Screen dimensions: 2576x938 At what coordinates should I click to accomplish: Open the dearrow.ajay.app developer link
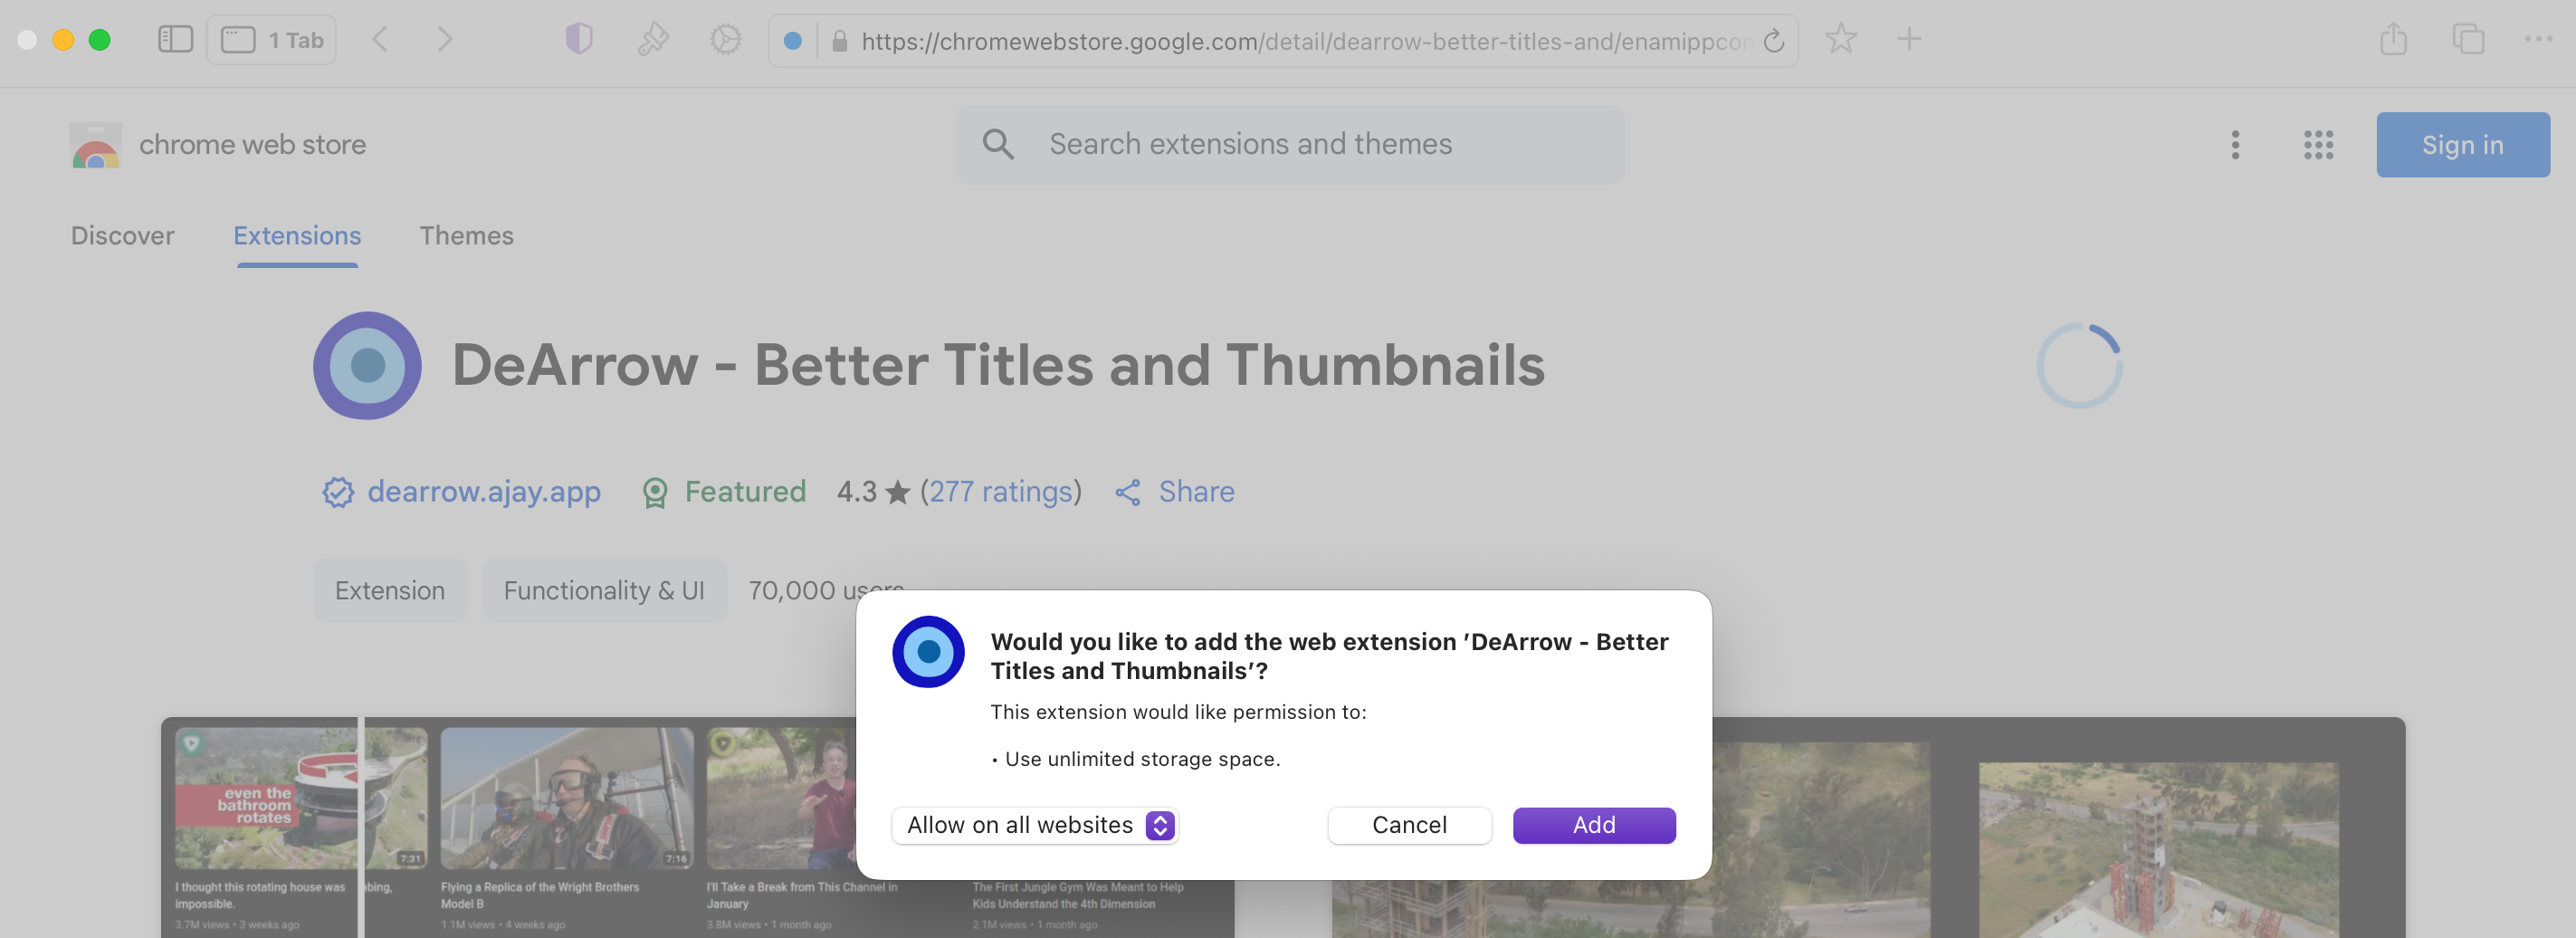(x=484, y=492)
